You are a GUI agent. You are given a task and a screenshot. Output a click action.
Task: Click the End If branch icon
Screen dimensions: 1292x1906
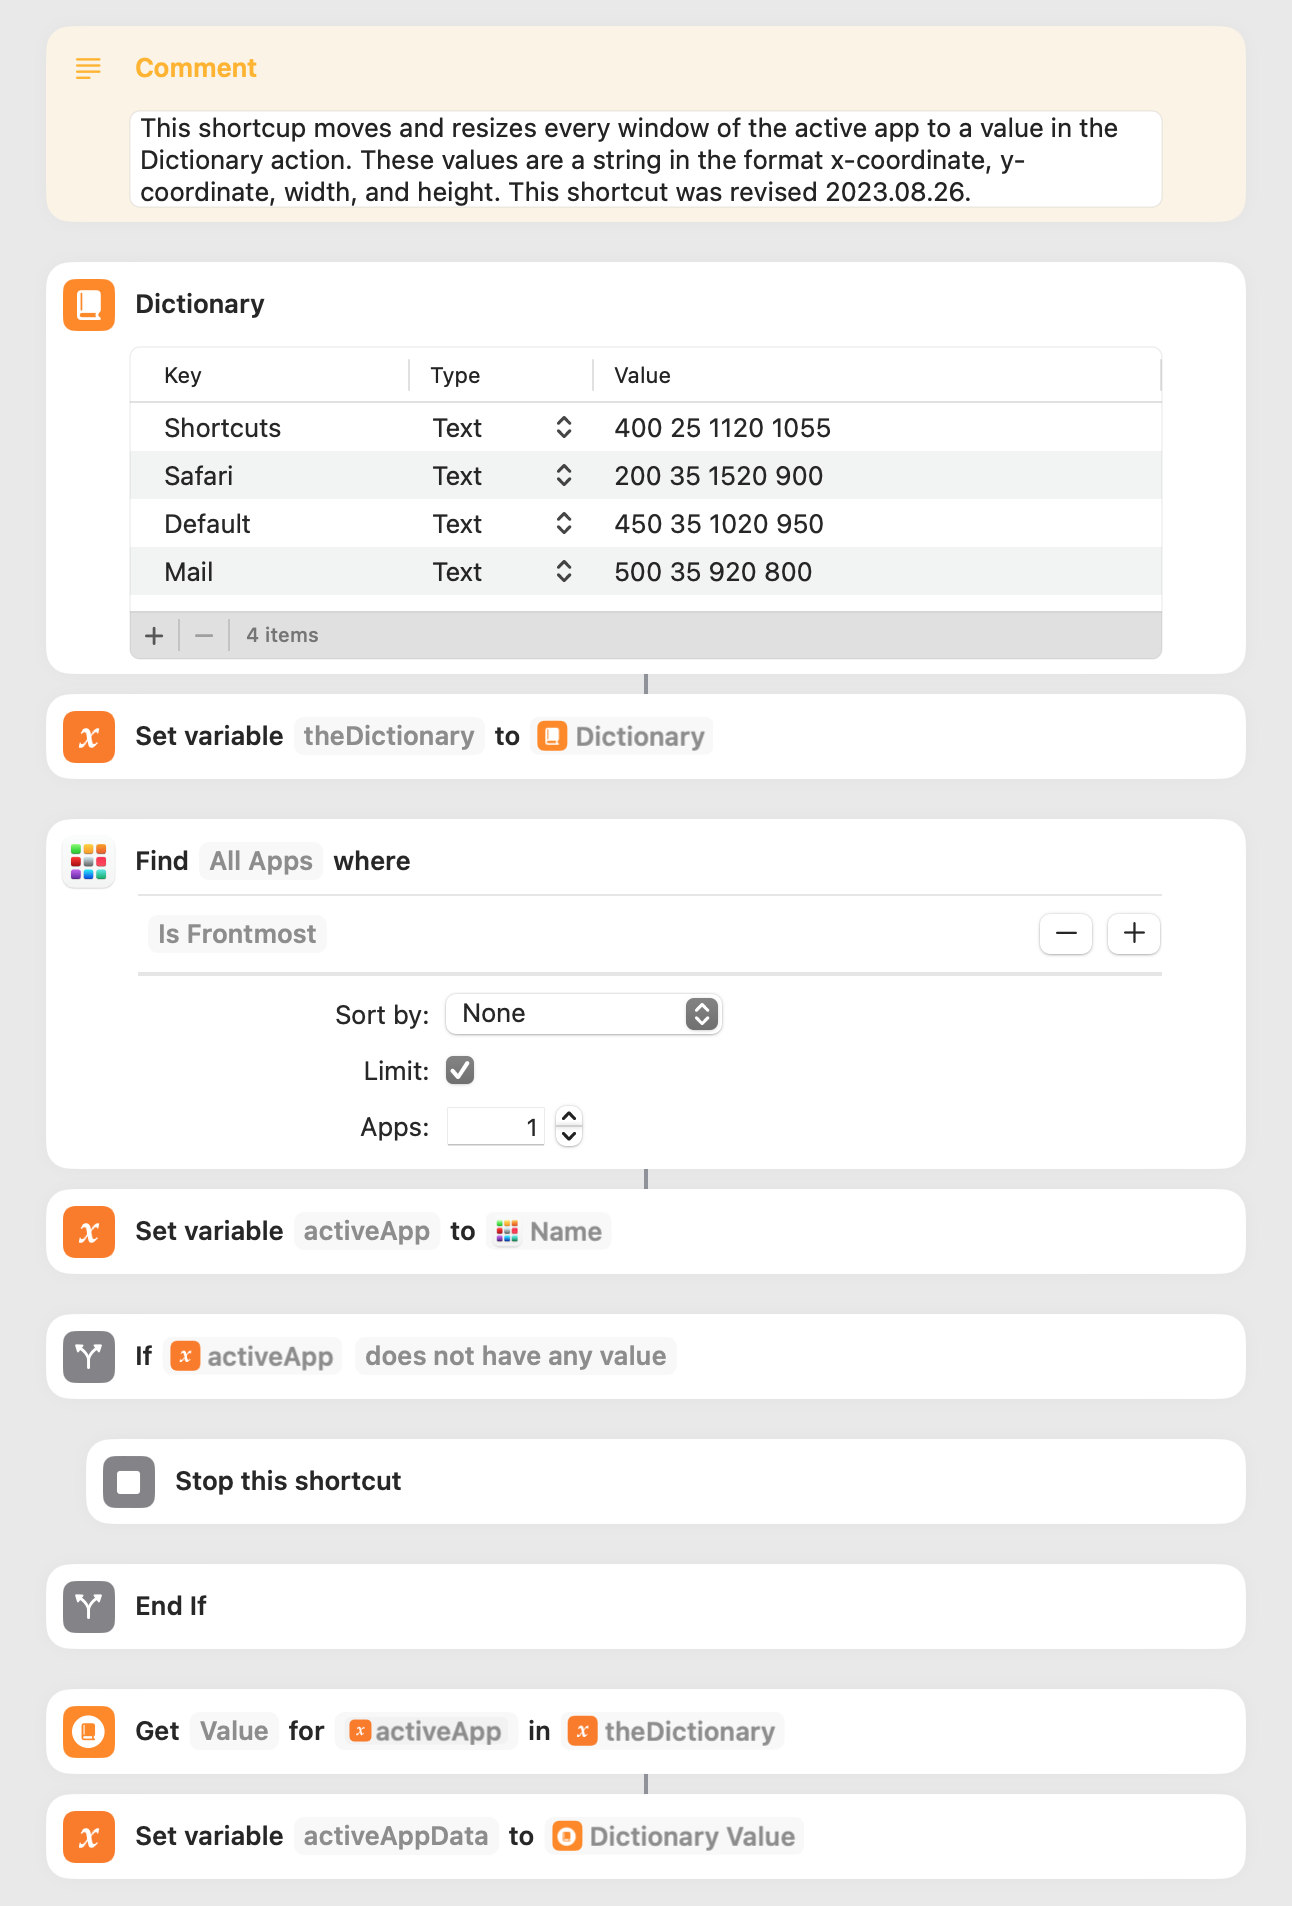click(89, 1607)
